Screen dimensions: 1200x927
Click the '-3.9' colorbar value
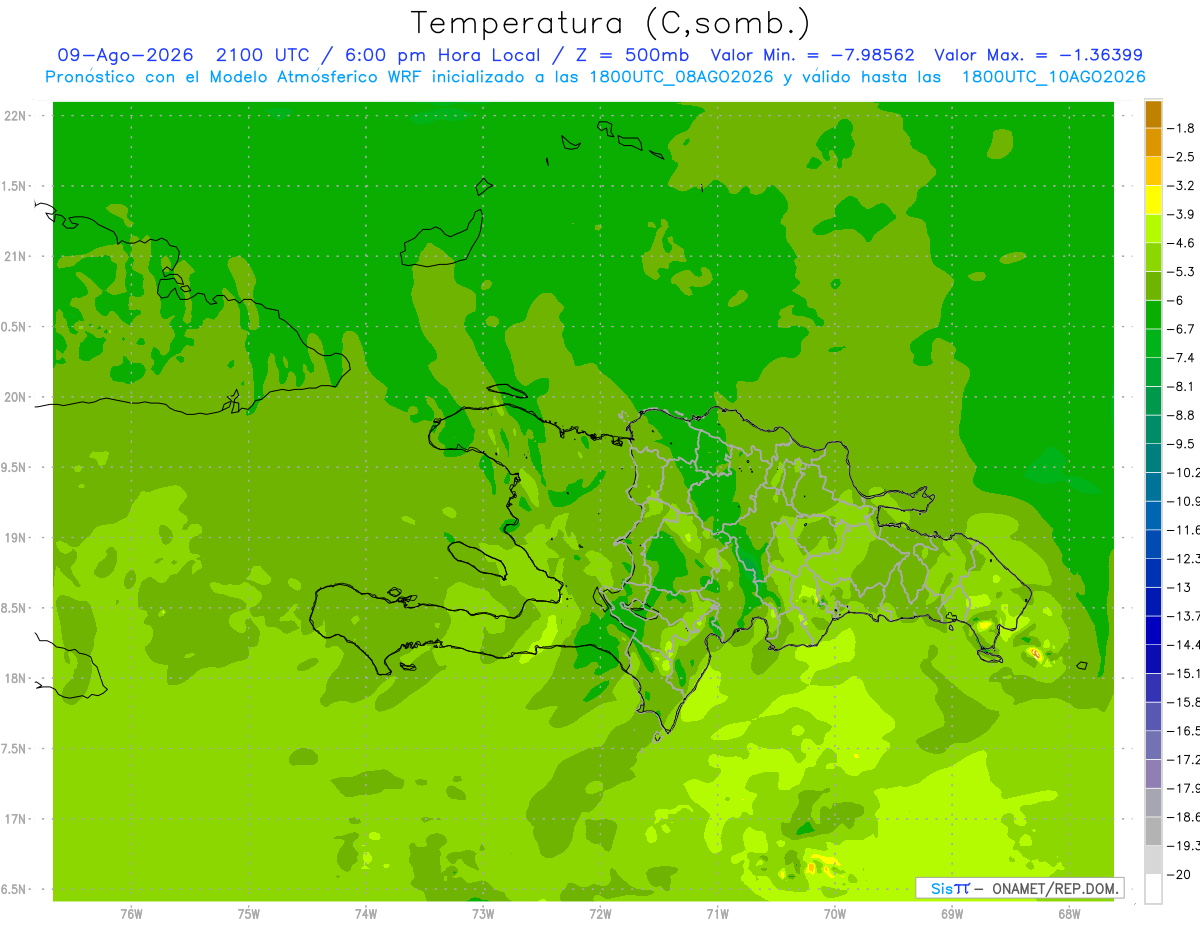coord(1182,214)
